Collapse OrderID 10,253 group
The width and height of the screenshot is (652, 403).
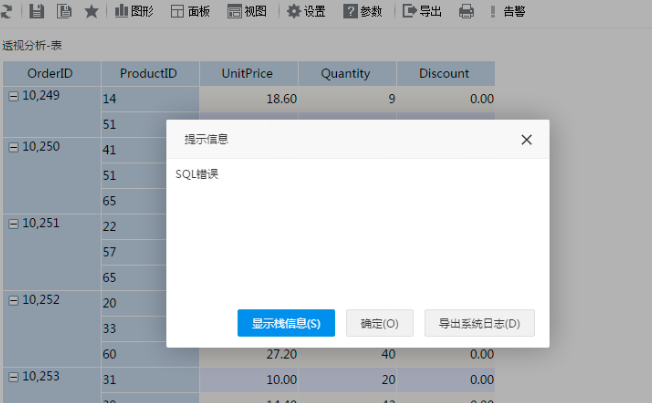14,377
